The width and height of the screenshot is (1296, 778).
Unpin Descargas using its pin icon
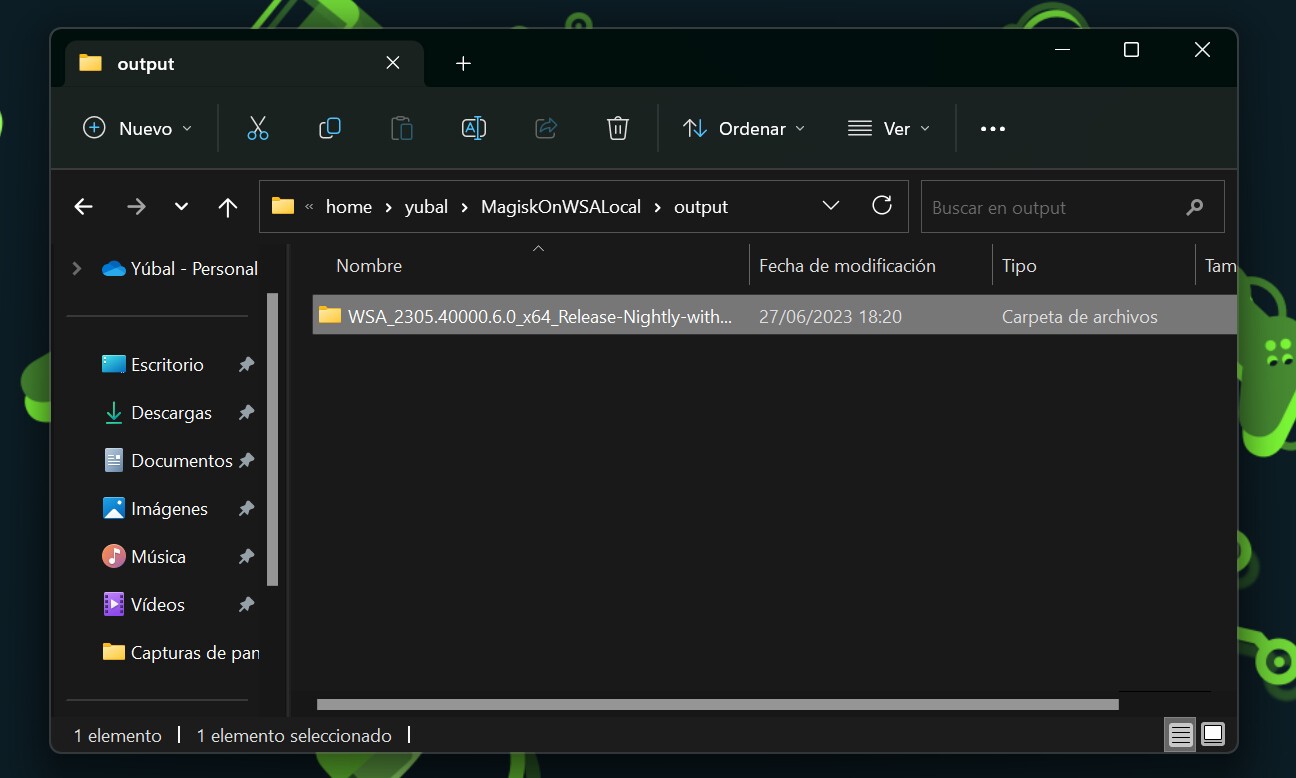[x=246, y=413]
